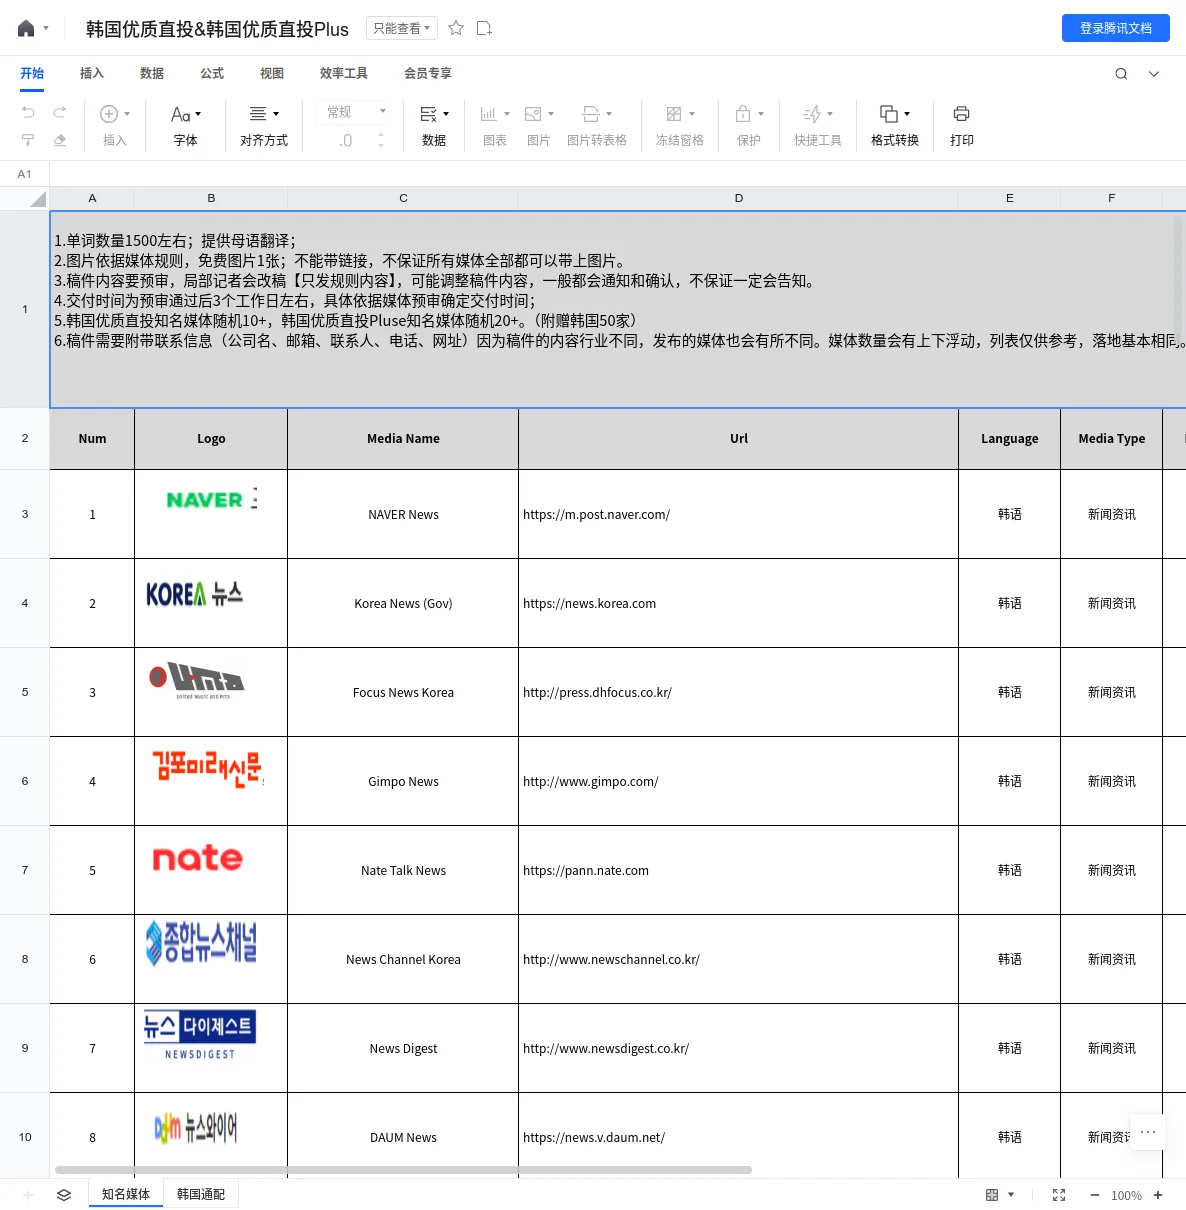Open the 效率工具 ribbon tab
1186x1210 pixels.
[x=344, y=73]
